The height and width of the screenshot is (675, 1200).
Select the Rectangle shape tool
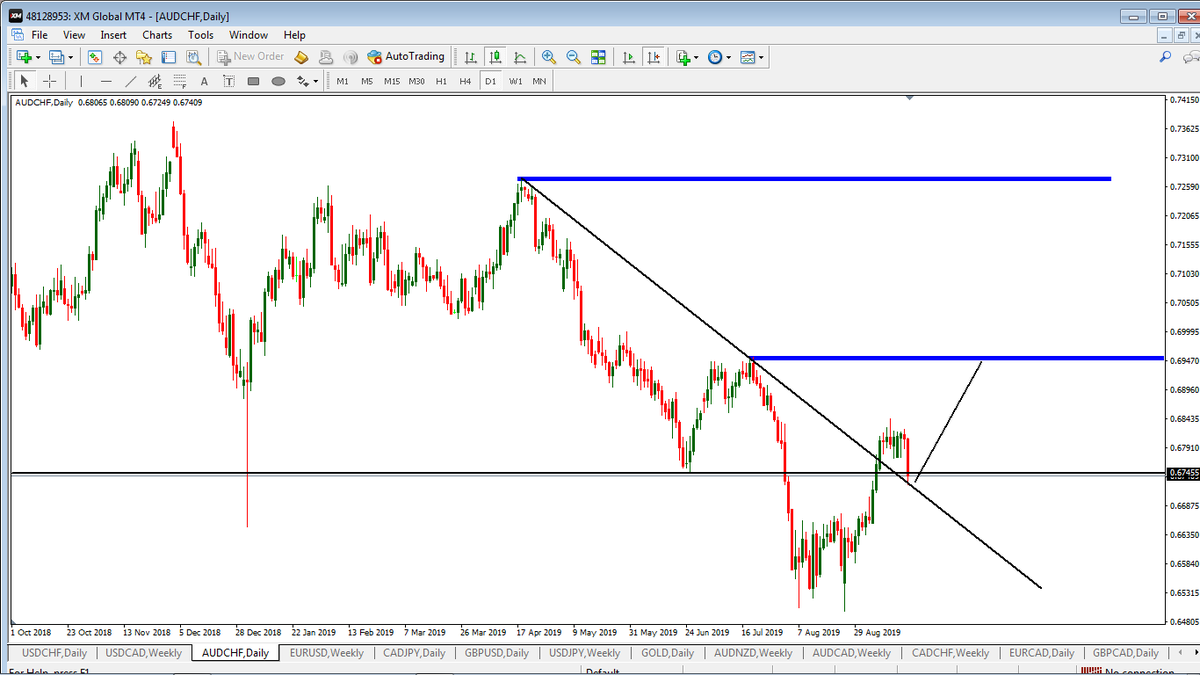pyautogui.click(x=253, y=81)
